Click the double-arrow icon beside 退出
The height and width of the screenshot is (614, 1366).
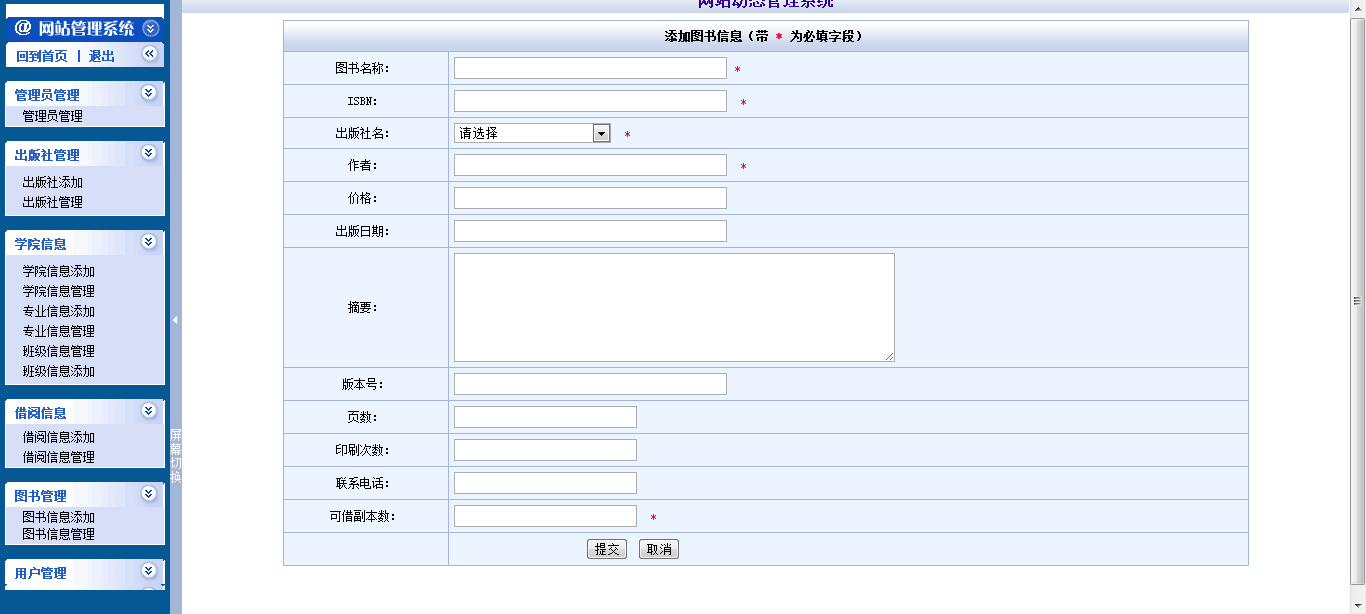click(x=150, y=54)
